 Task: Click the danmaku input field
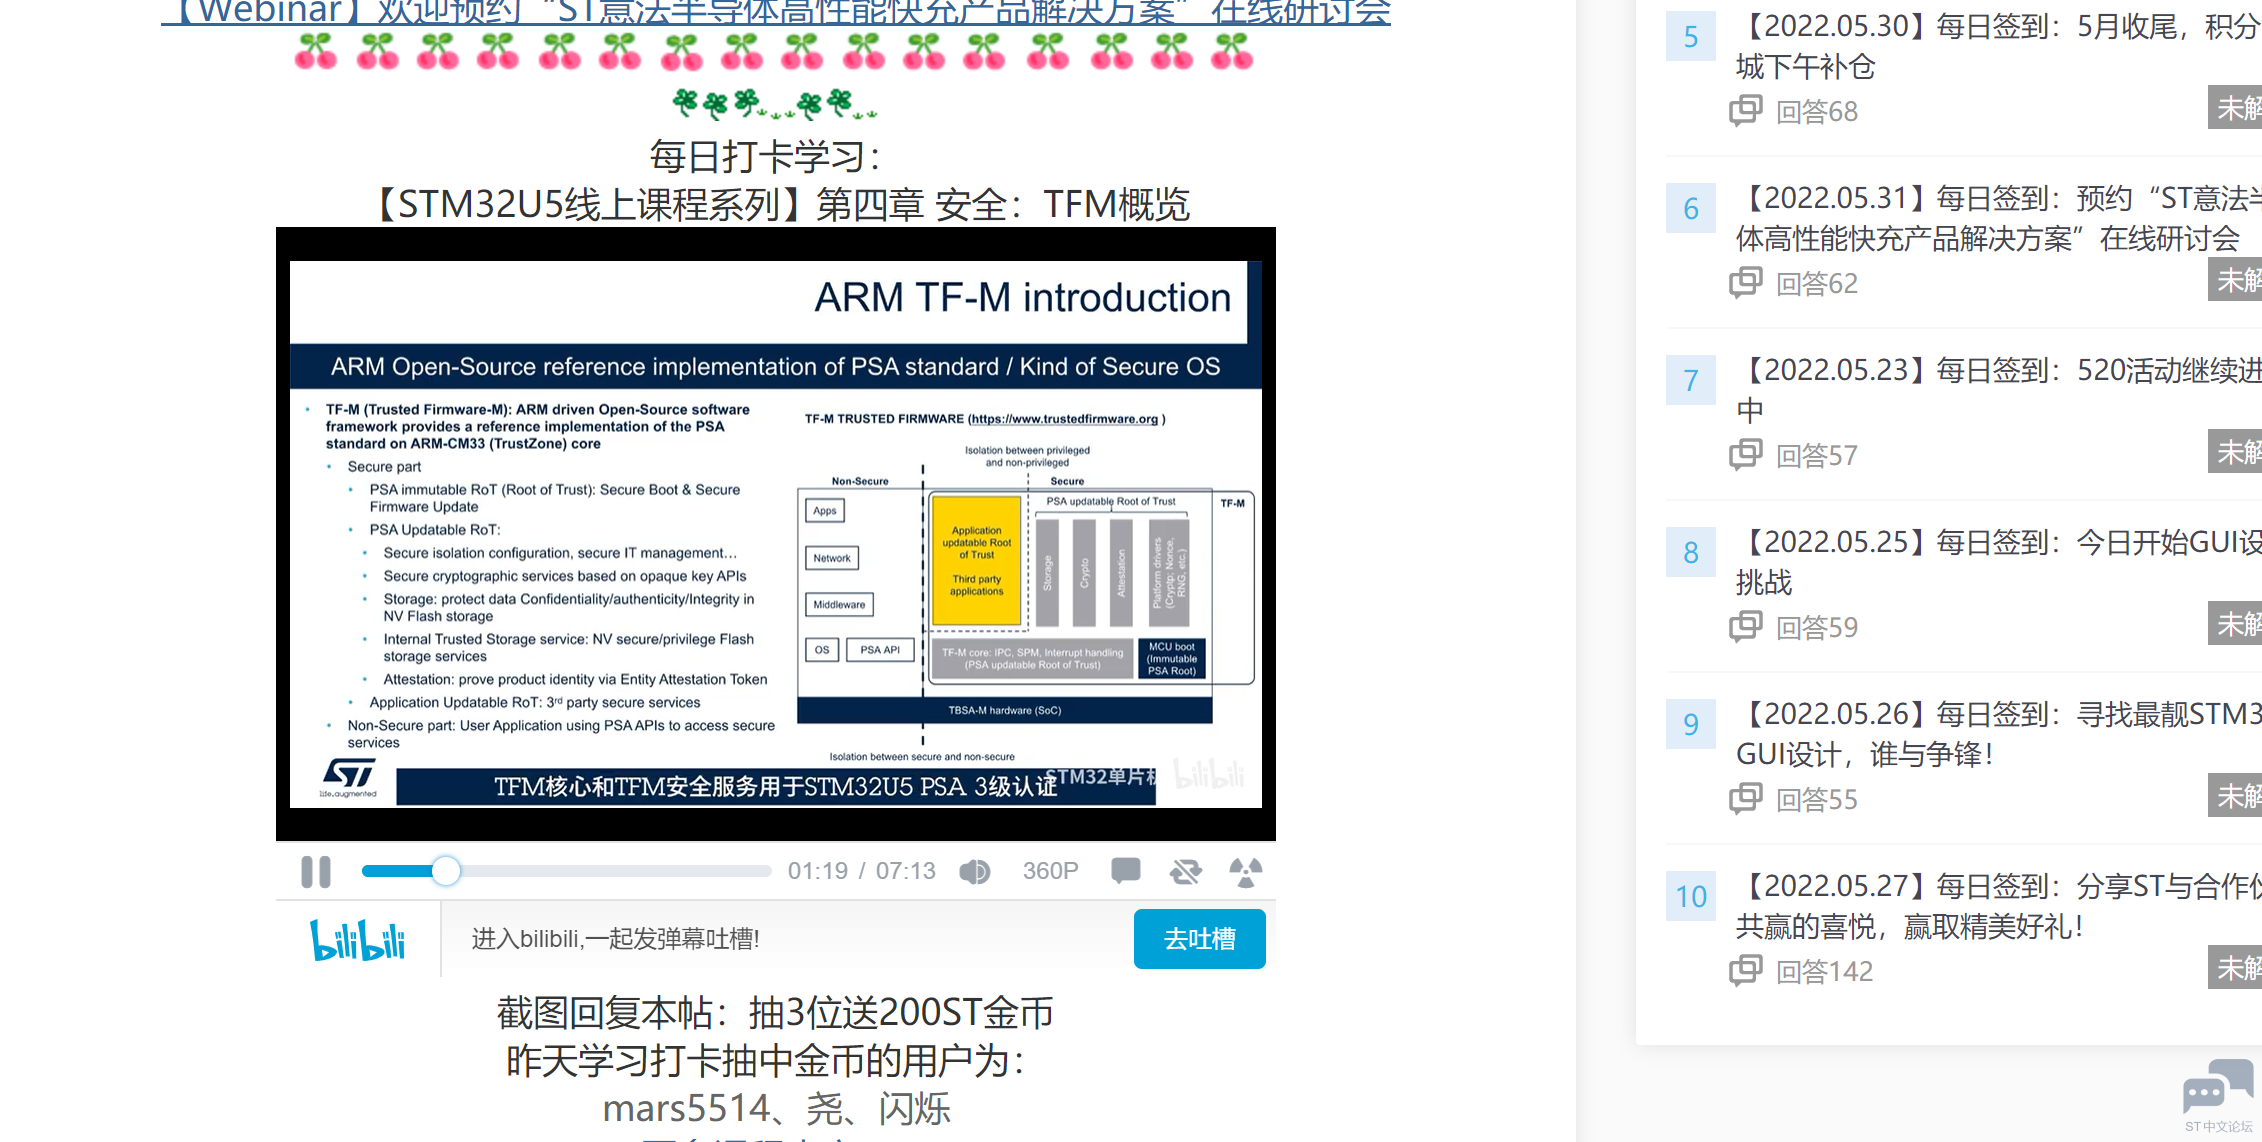[x=787, y=939]
